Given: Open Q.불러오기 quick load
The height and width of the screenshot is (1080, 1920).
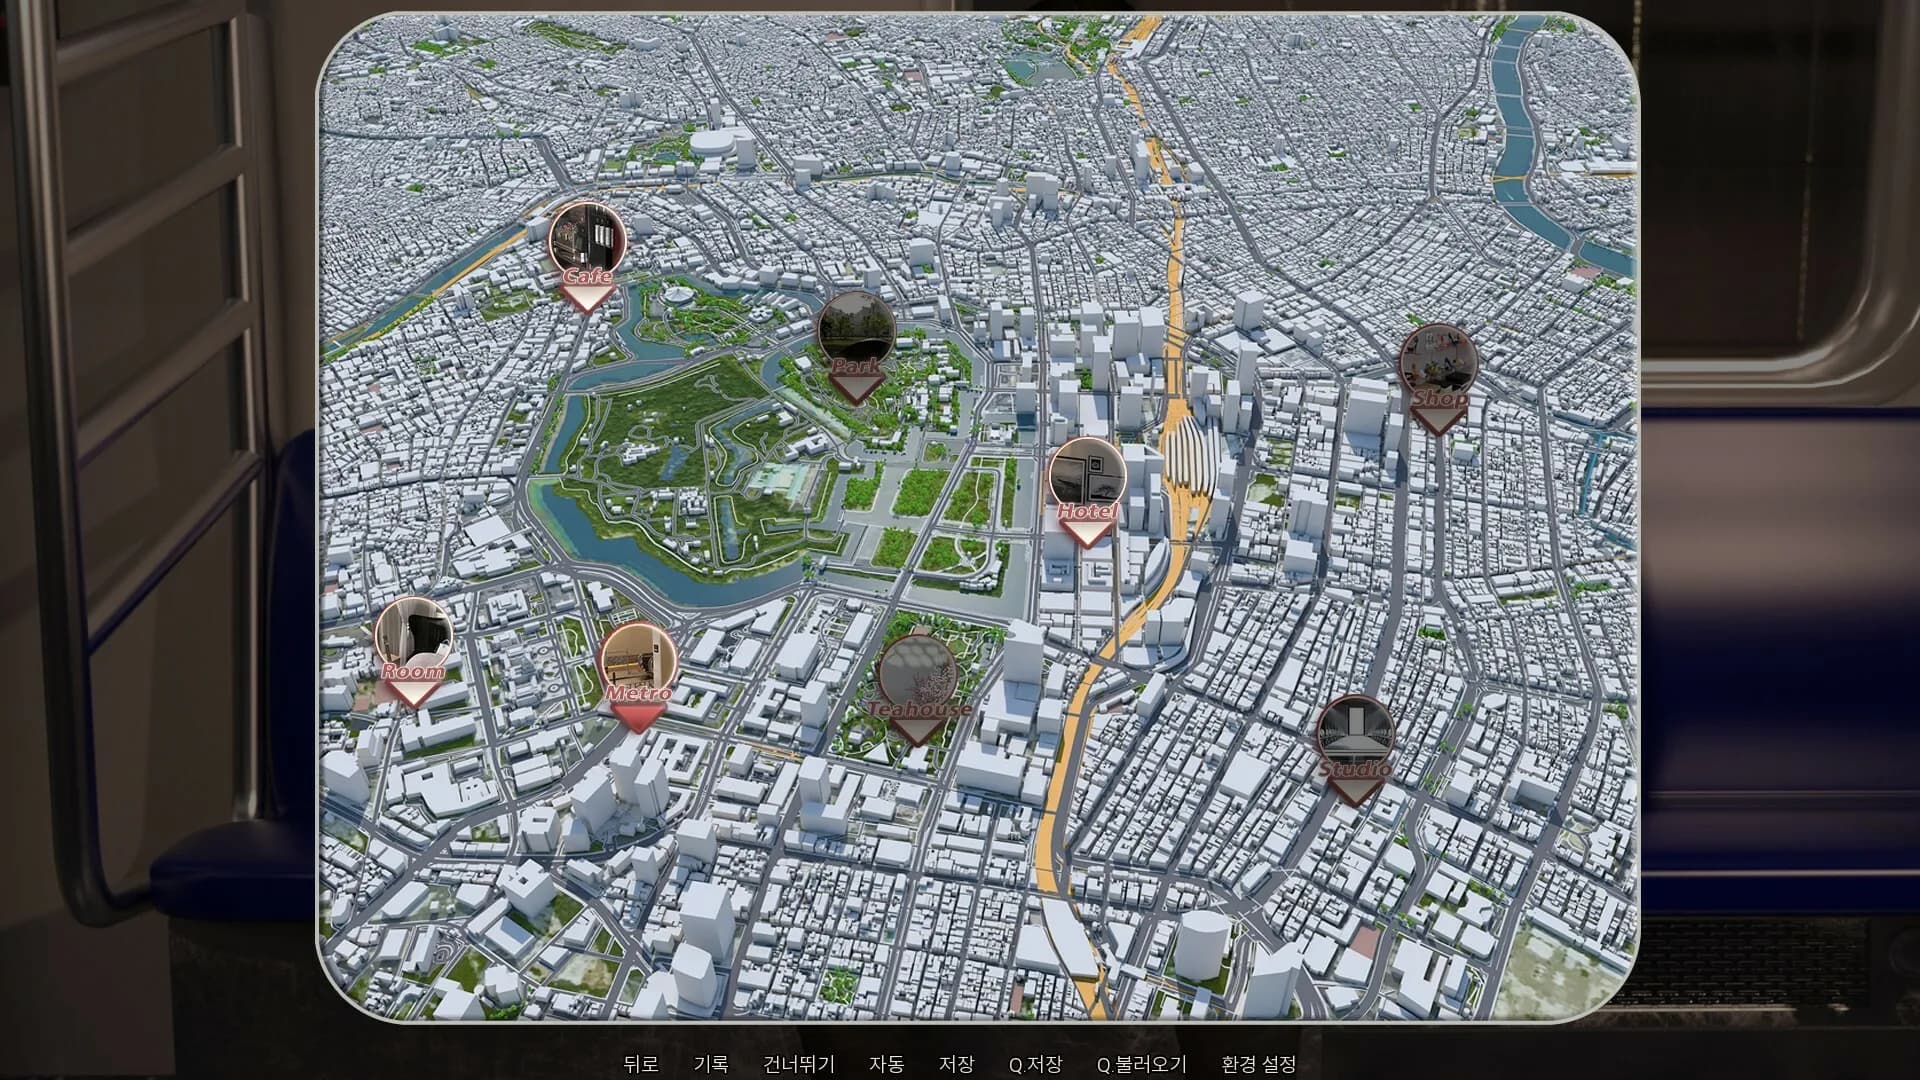Looking at the screenshot, I should coord(1143,1065).
